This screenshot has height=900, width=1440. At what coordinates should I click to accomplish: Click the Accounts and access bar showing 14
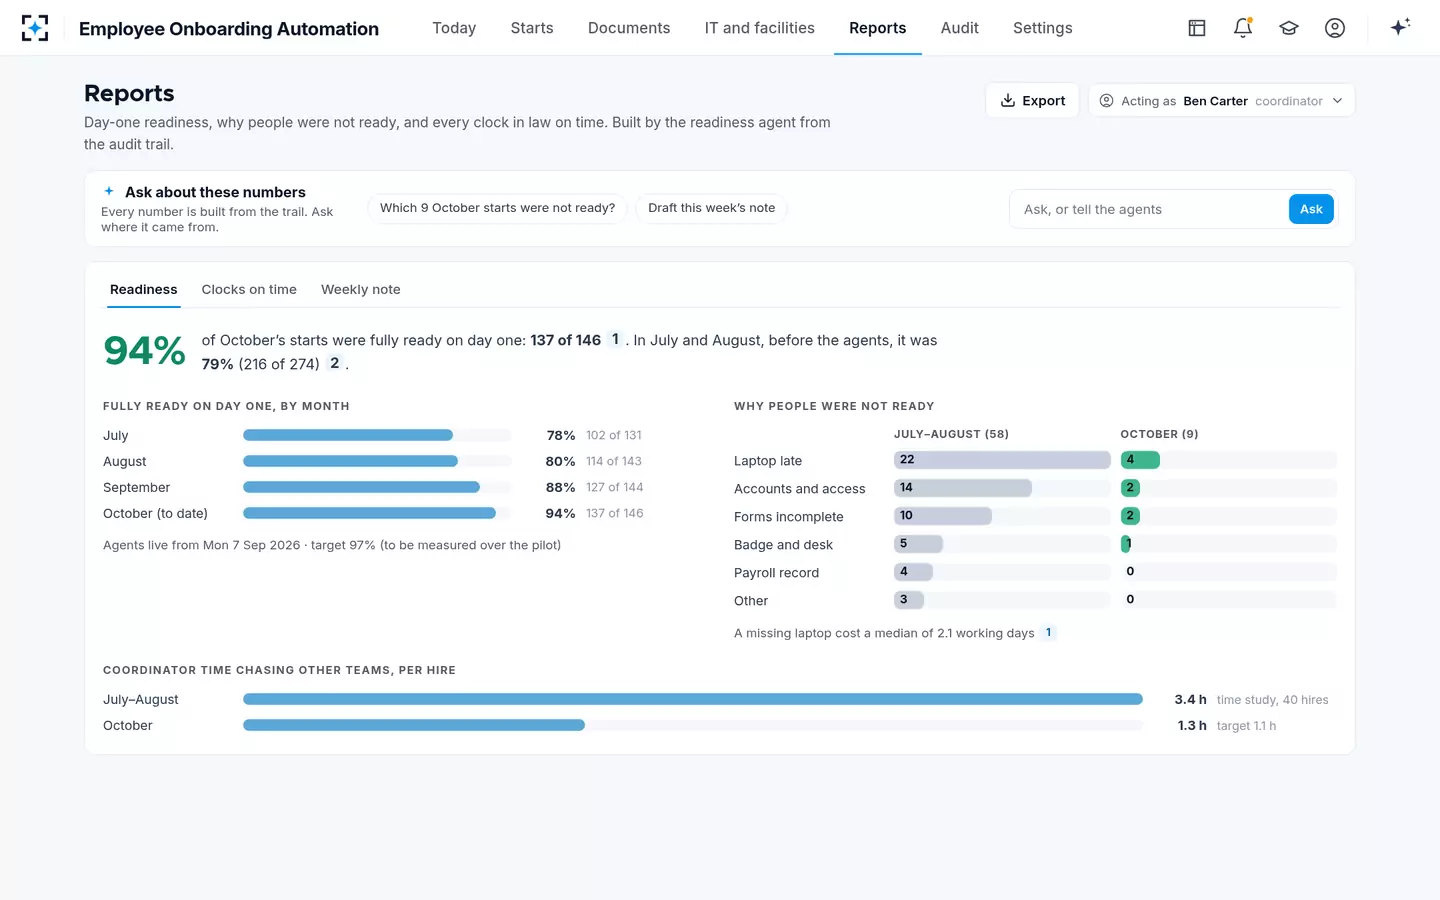point(963,488)
